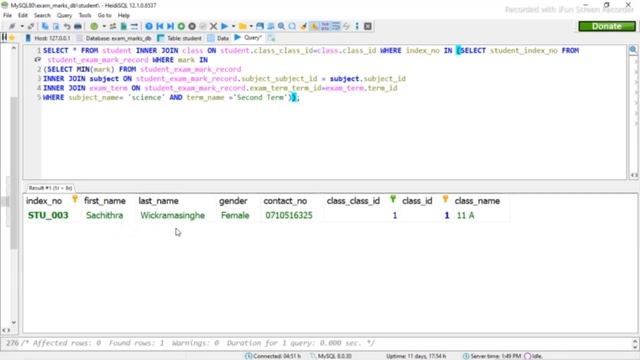Image resolution: width=640 pixels, height=360 pixels.
Task: Expand the run query dropdown arrow
Action: pyautogui.click(x=233, y=26)
